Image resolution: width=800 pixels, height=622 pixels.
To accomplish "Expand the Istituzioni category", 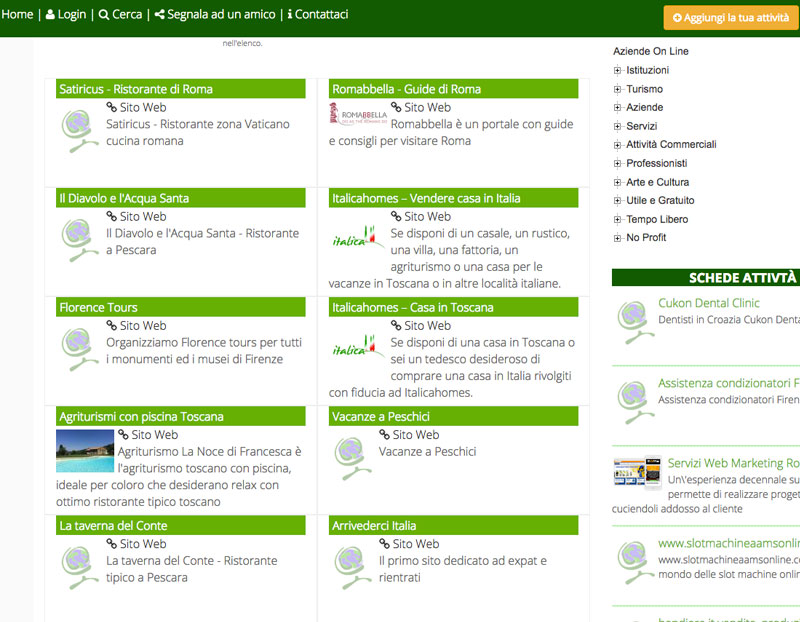I will [617, 70].
